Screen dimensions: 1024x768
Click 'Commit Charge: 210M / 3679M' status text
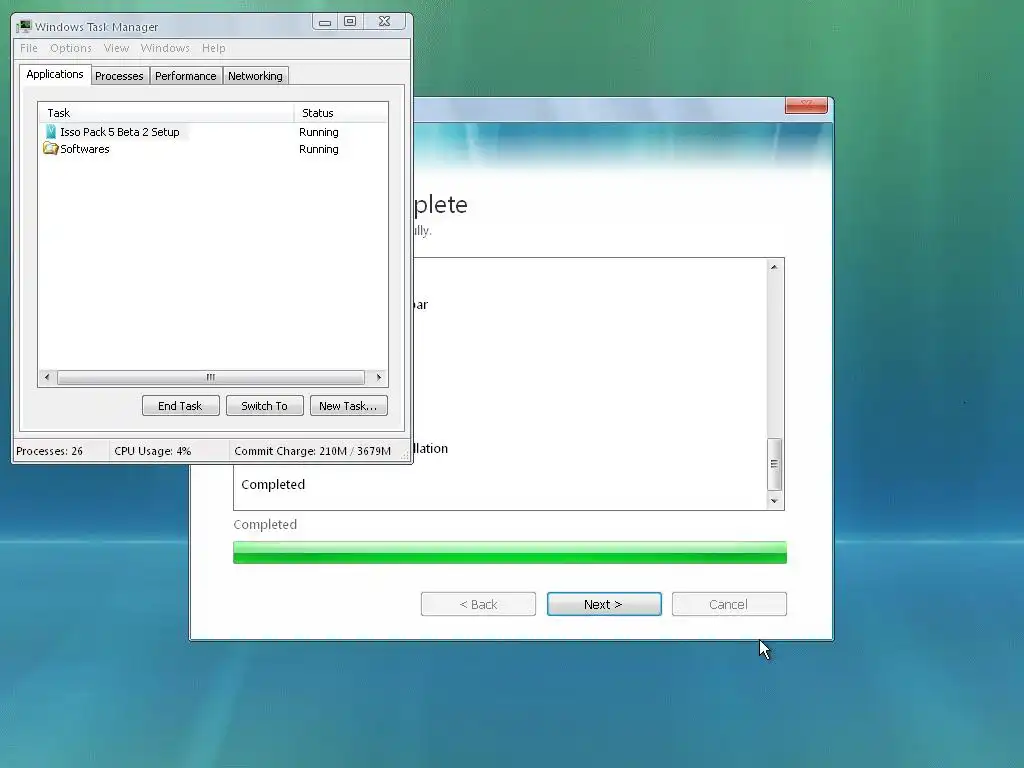pos(312,451)
